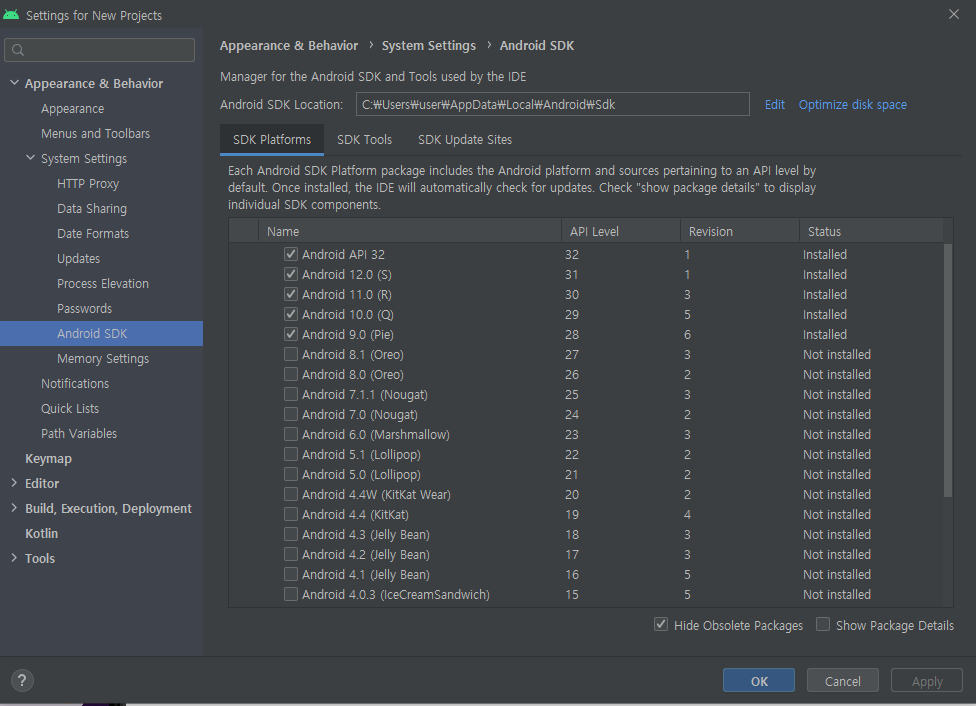Open the SDK Update Sites tab
The height and width of the screenshot is (706, 976).
coord(465,139)
